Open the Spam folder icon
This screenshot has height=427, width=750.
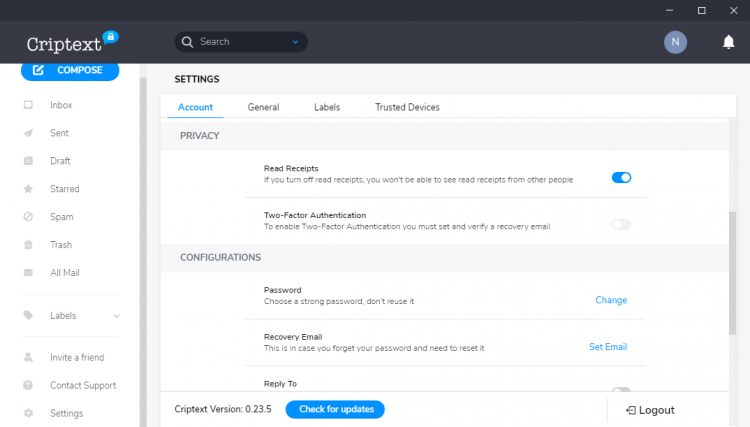point(28,217)
